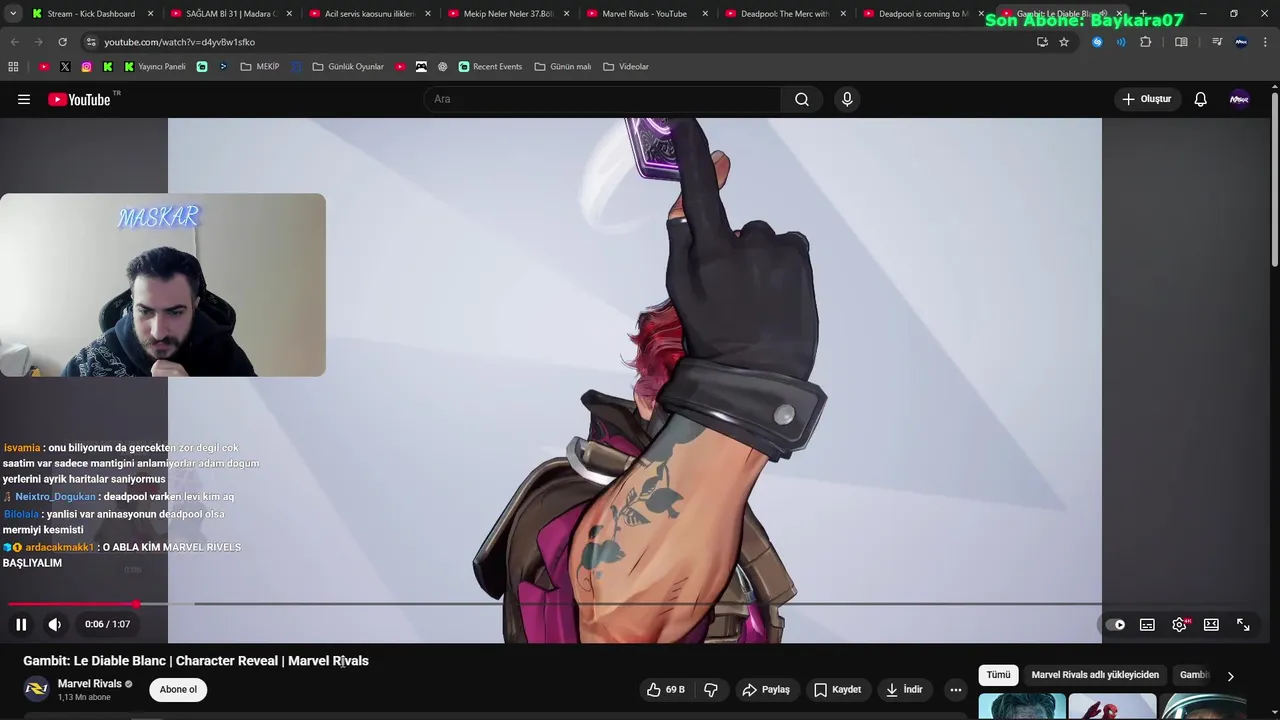
Task: Switch to Acil servis kaosunu tab
Action: pyautogui.click(x=368, y=14)
